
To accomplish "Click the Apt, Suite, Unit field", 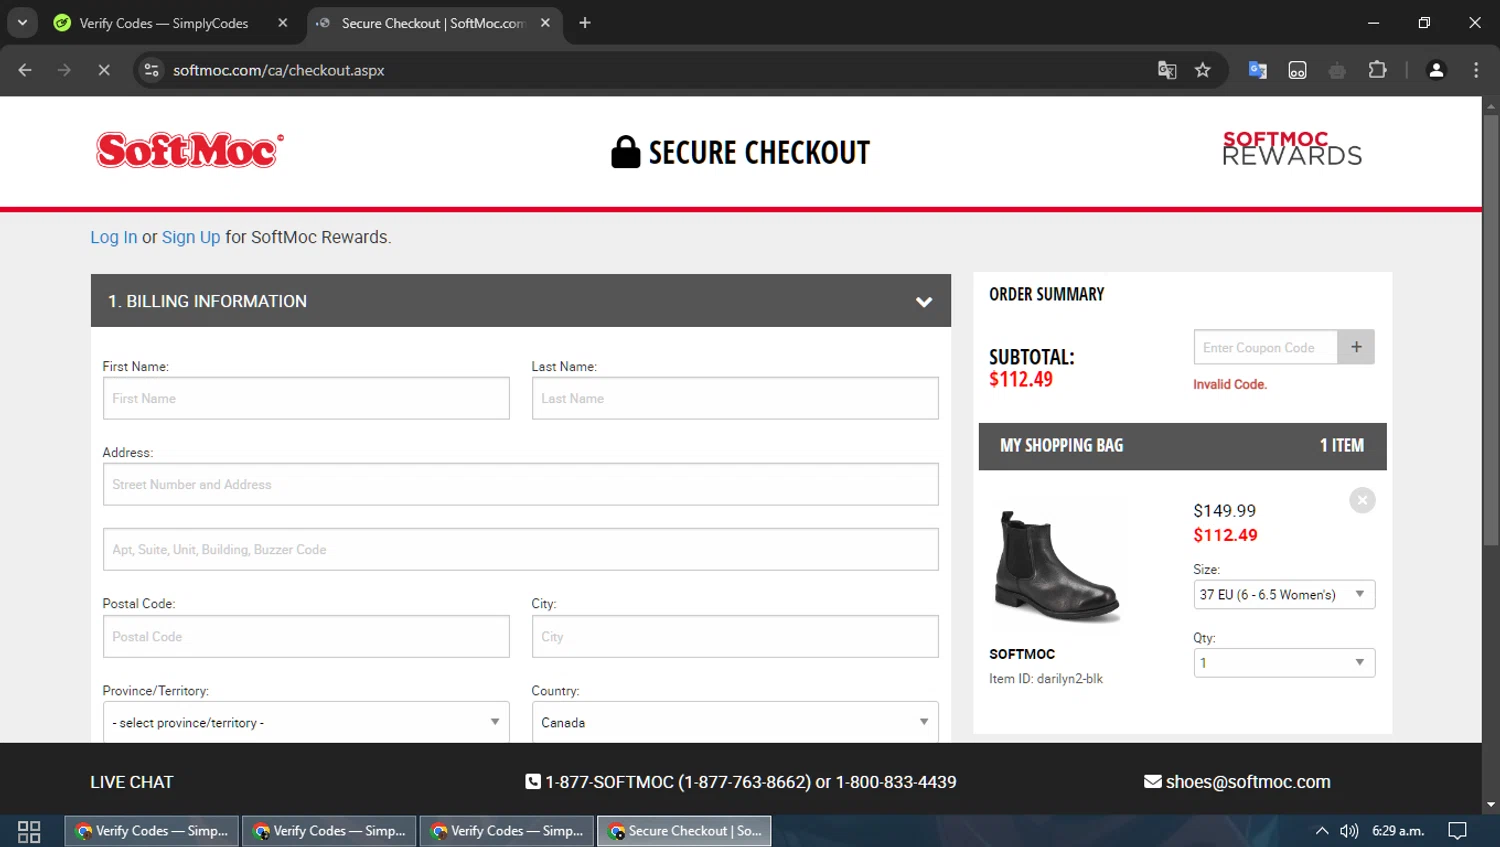I will (x=521, y=549).
